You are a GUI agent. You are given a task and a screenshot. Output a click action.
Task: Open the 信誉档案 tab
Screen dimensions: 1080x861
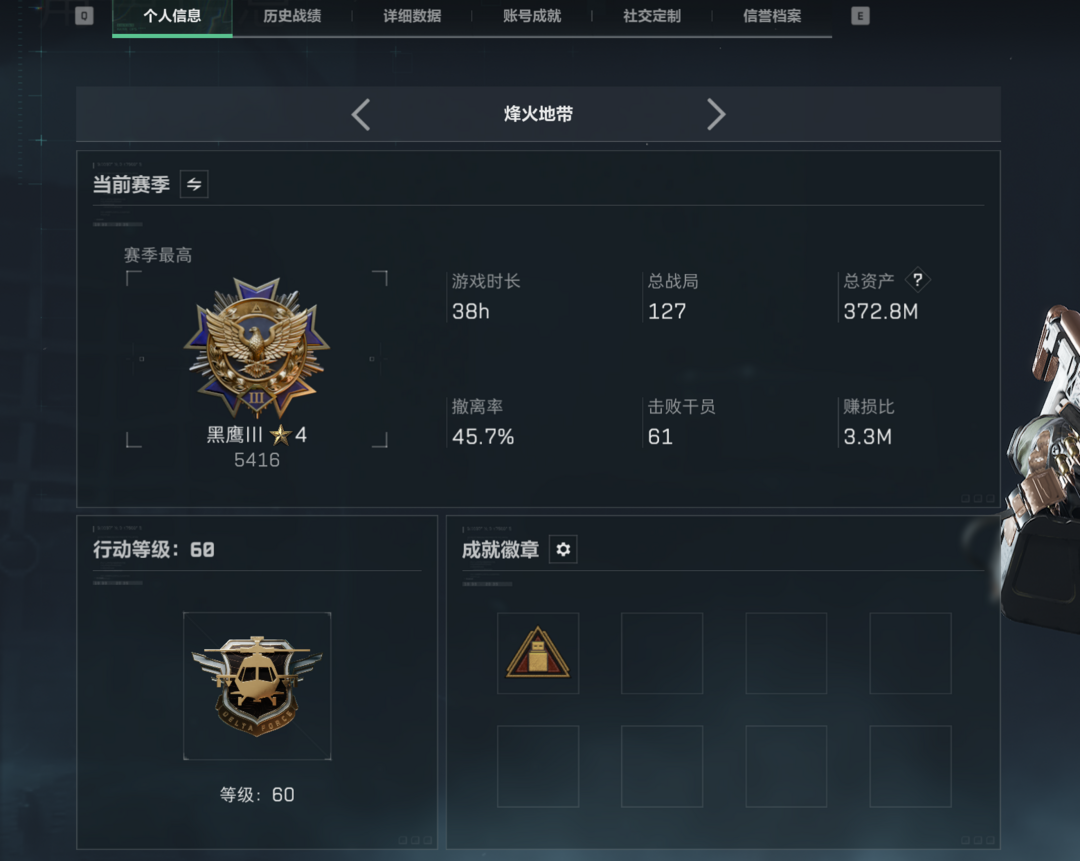[x=772, y=16]
